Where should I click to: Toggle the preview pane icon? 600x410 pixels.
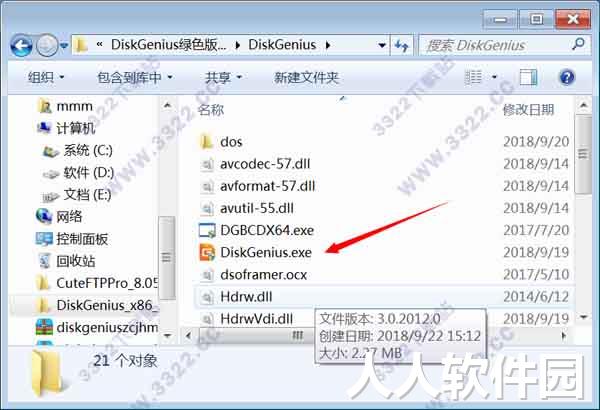(x=528, y=78)
